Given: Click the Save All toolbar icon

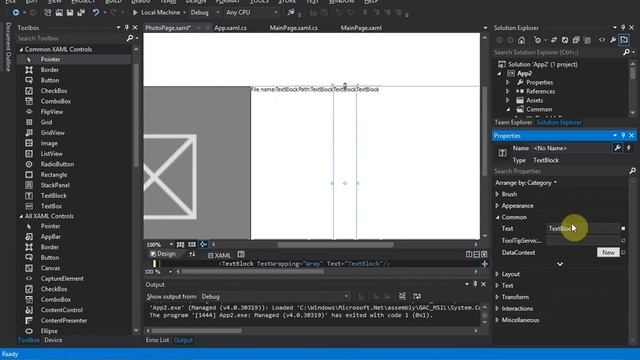Looking at the screenshot, I should (x=81, y=13).
